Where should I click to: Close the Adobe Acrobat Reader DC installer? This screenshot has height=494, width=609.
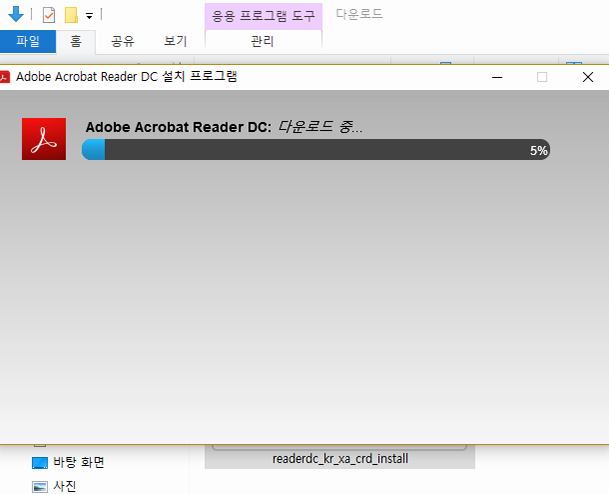click(588, 77)
